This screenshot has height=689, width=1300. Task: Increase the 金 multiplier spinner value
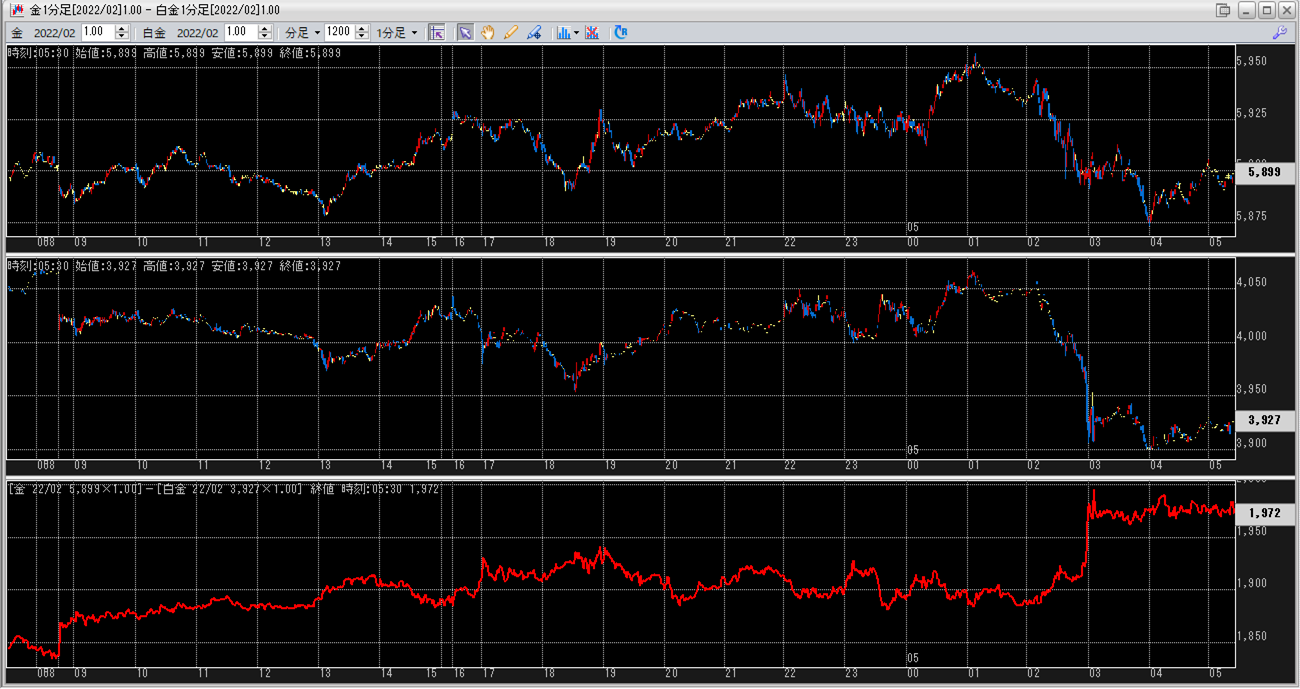pos(122,28)
